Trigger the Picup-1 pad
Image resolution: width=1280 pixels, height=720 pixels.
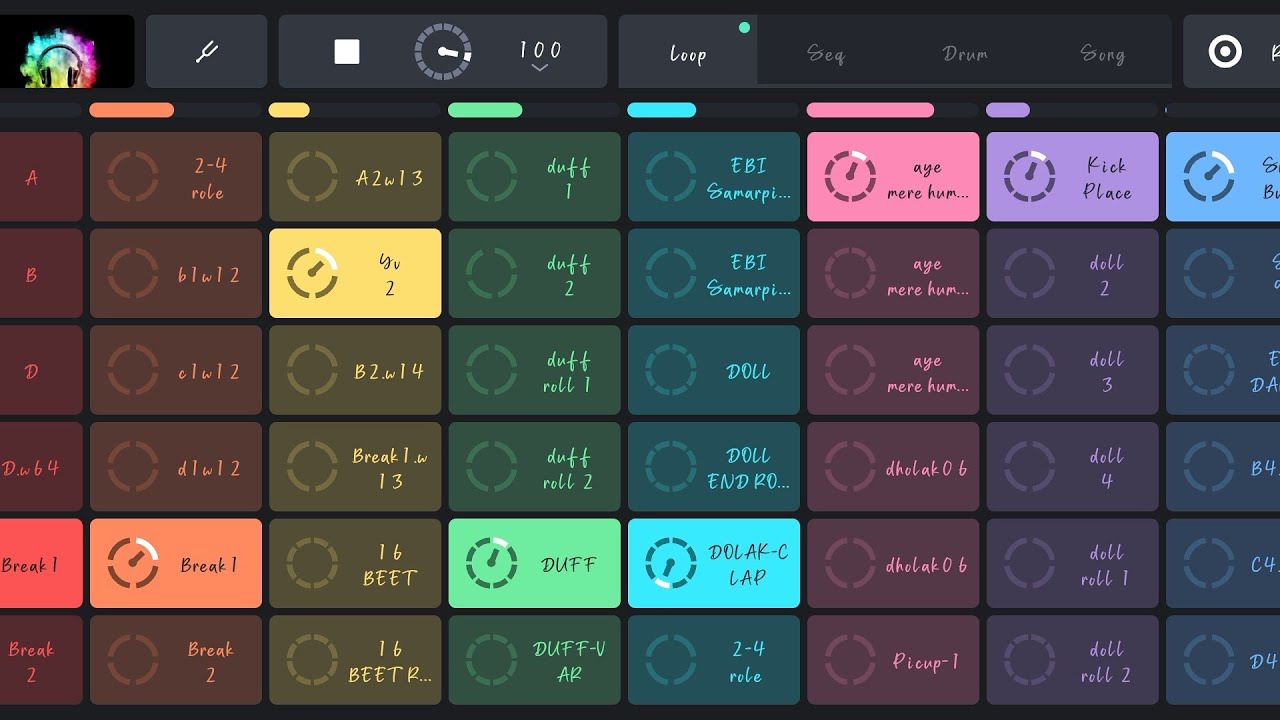(893, 660)
